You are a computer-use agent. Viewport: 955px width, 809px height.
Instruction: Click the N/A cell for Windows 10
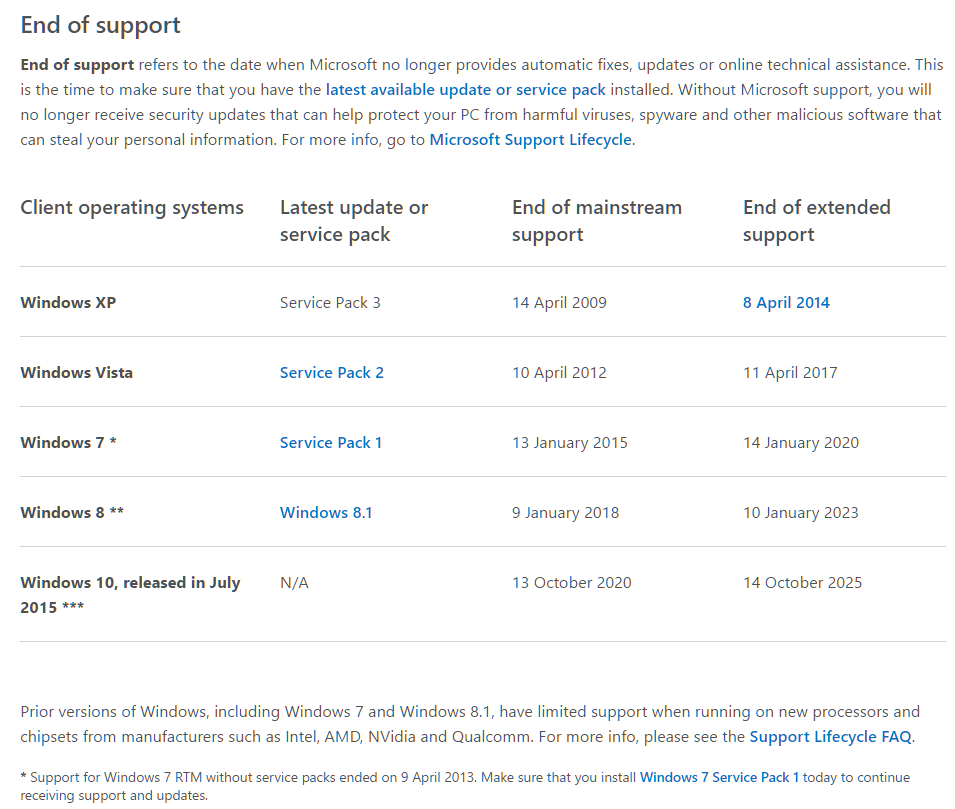[x=294, y=583]
